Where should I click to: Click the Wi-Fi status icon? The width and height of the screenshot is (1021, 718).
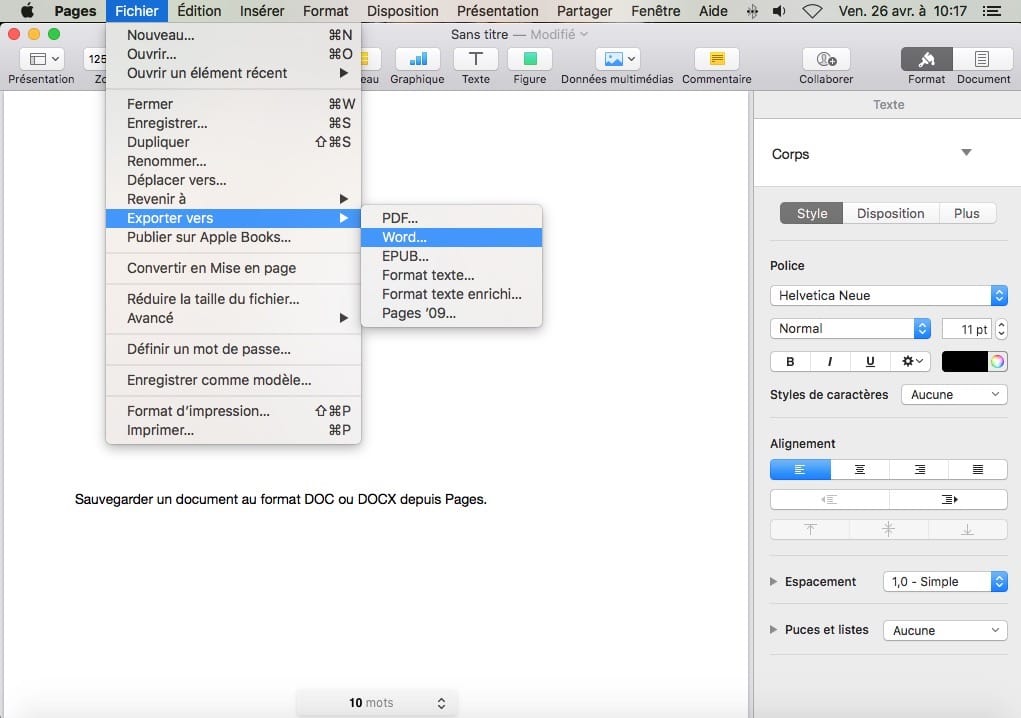(811, 11)
